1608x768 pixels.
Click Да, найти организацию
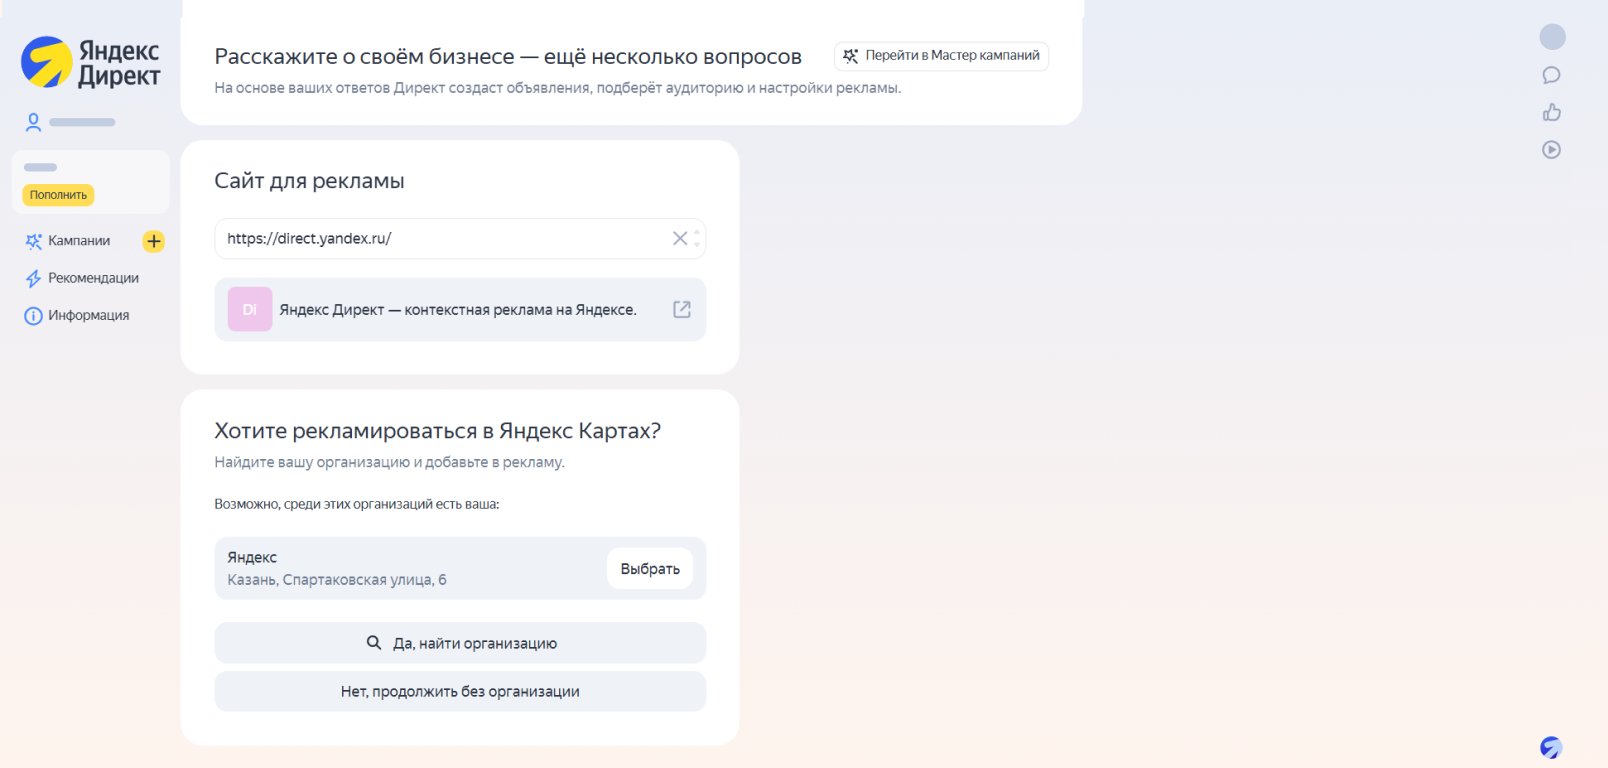coord(460,643)
